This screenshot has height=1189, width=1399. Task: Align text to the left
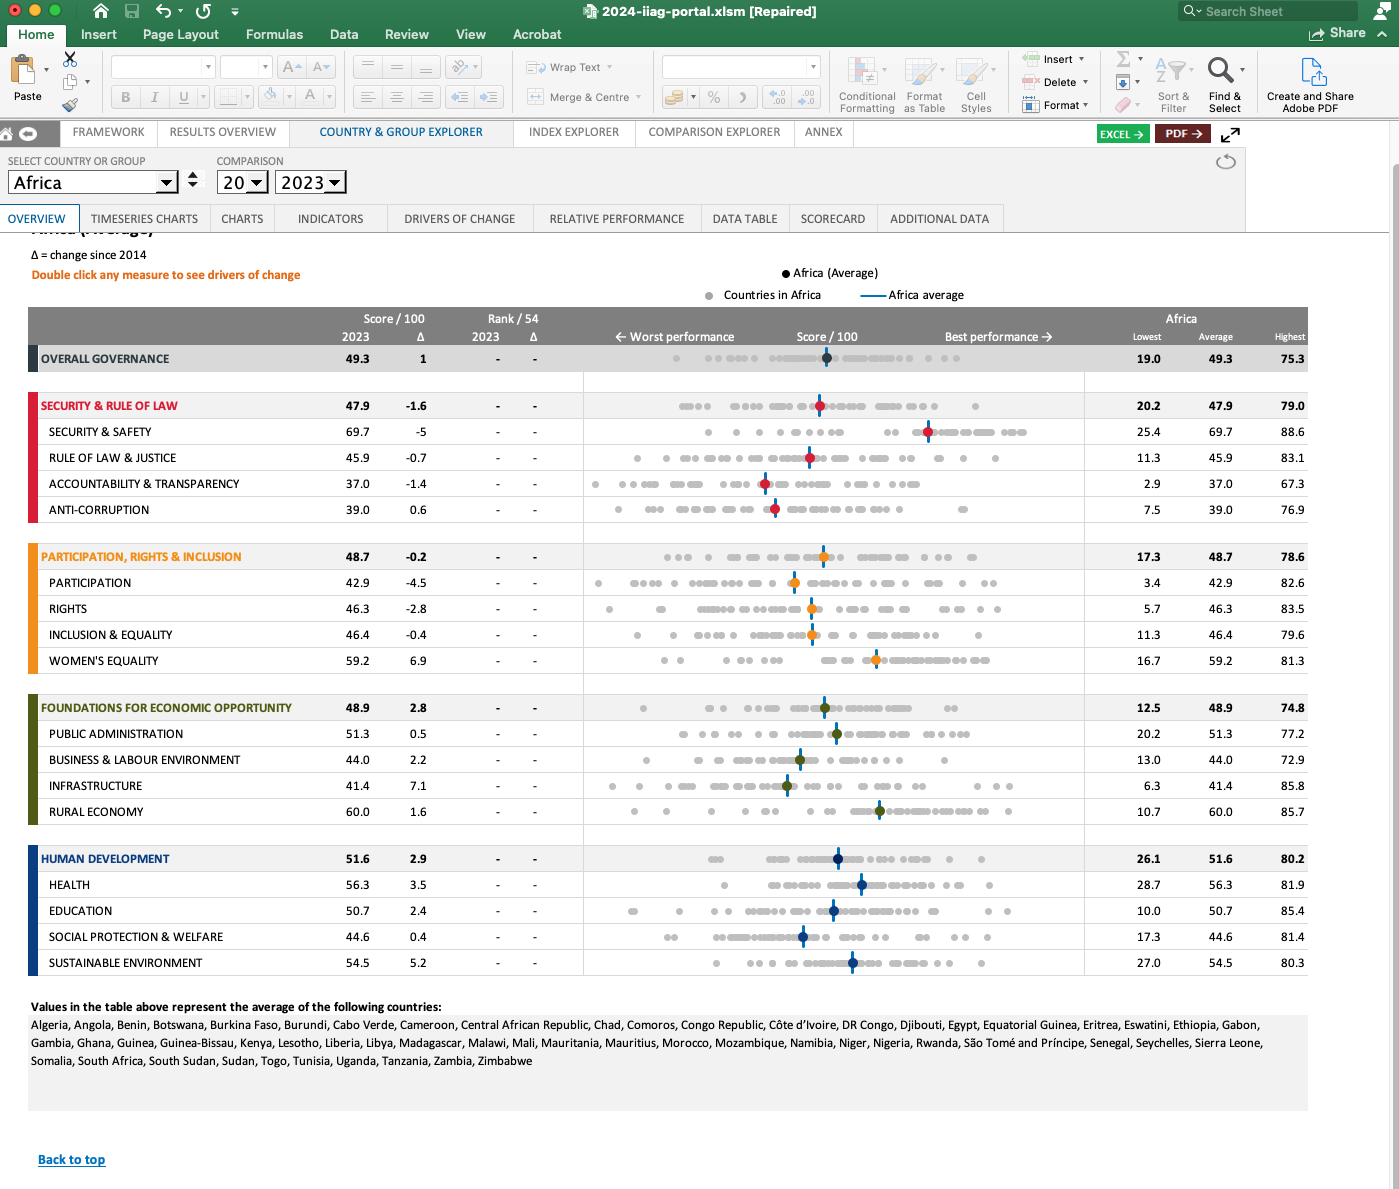(x=368, y=97)
